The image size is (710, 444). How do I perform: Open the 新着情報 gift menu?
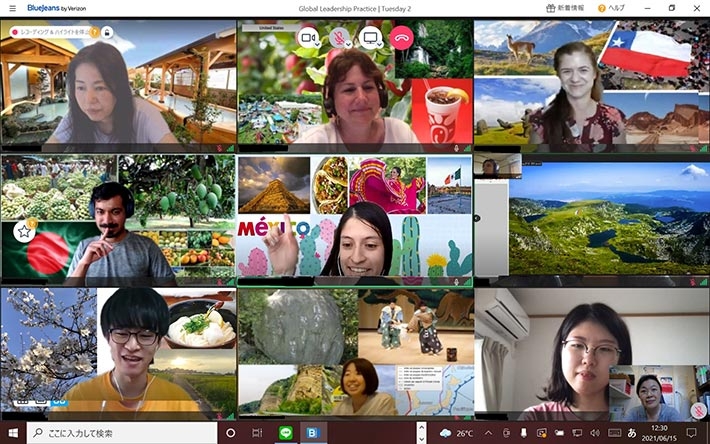(567, 8)
